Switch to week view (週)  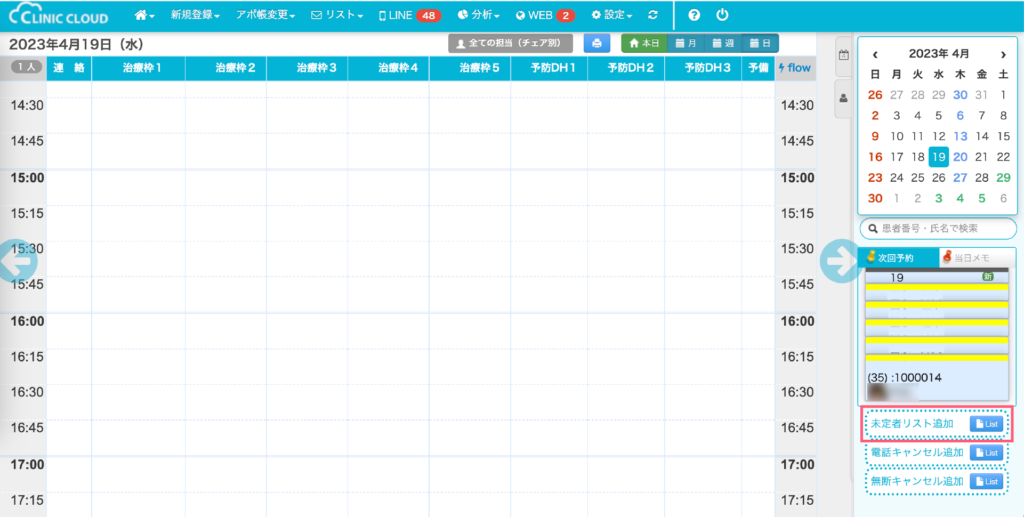[722, 44]
